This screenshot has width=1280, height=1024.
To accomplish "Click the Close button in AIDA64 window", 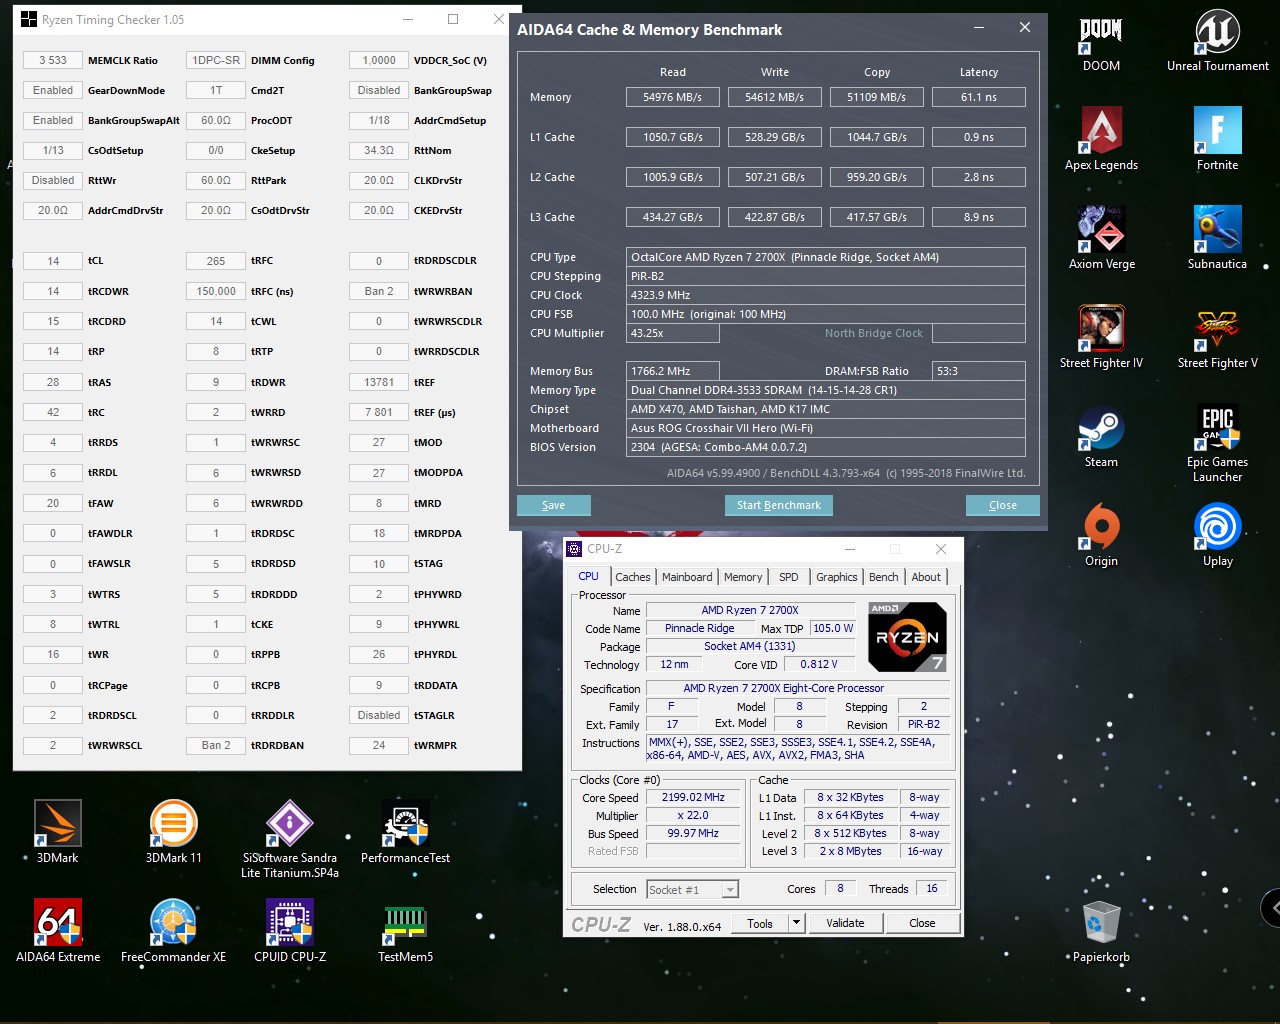I will point(1003,505).
